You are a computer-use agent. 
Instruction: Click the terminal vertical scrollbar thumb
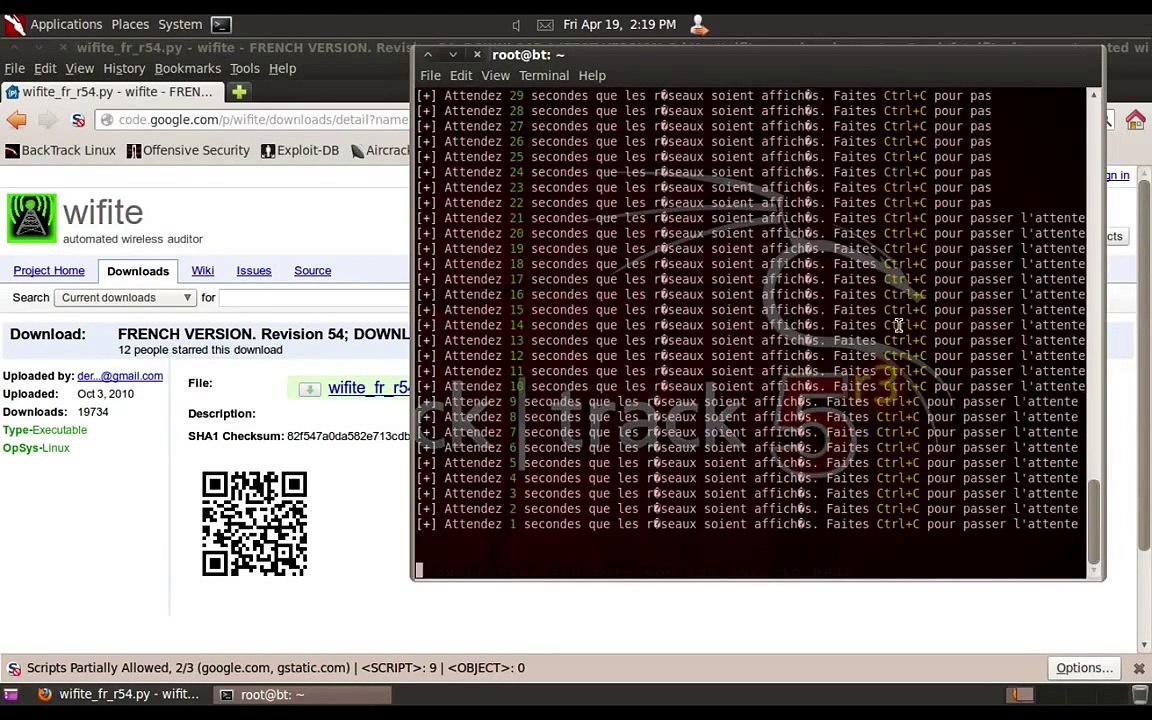[1093, 522]
